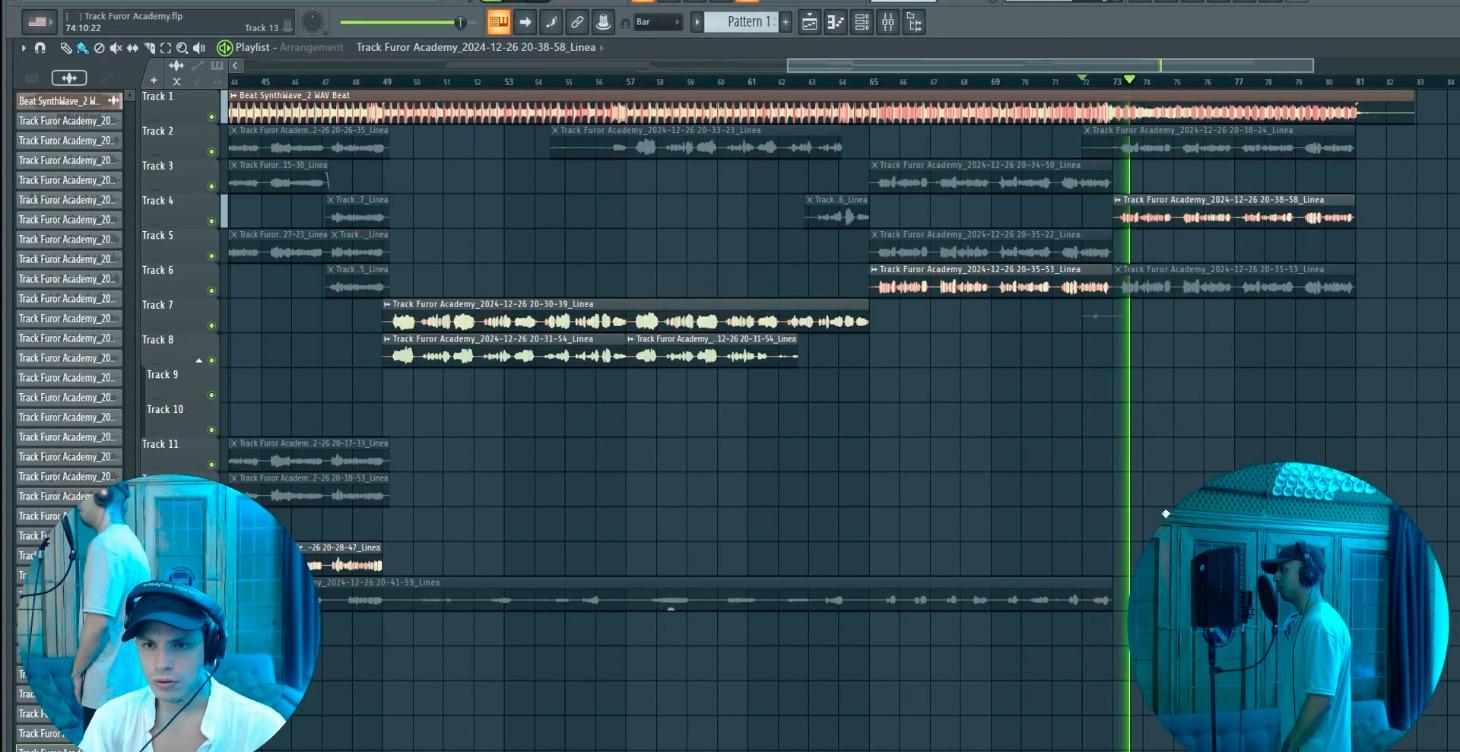Click bar 65 on the timeline ruler
Image resolution: width=1460 pixels, height=752 pixels.
(x=873, y=82)
